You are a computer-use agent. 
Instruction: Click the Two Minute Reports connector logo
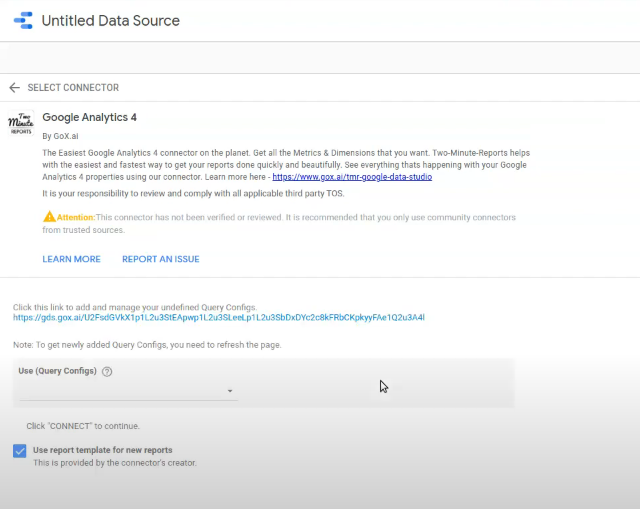pos(21,122)
